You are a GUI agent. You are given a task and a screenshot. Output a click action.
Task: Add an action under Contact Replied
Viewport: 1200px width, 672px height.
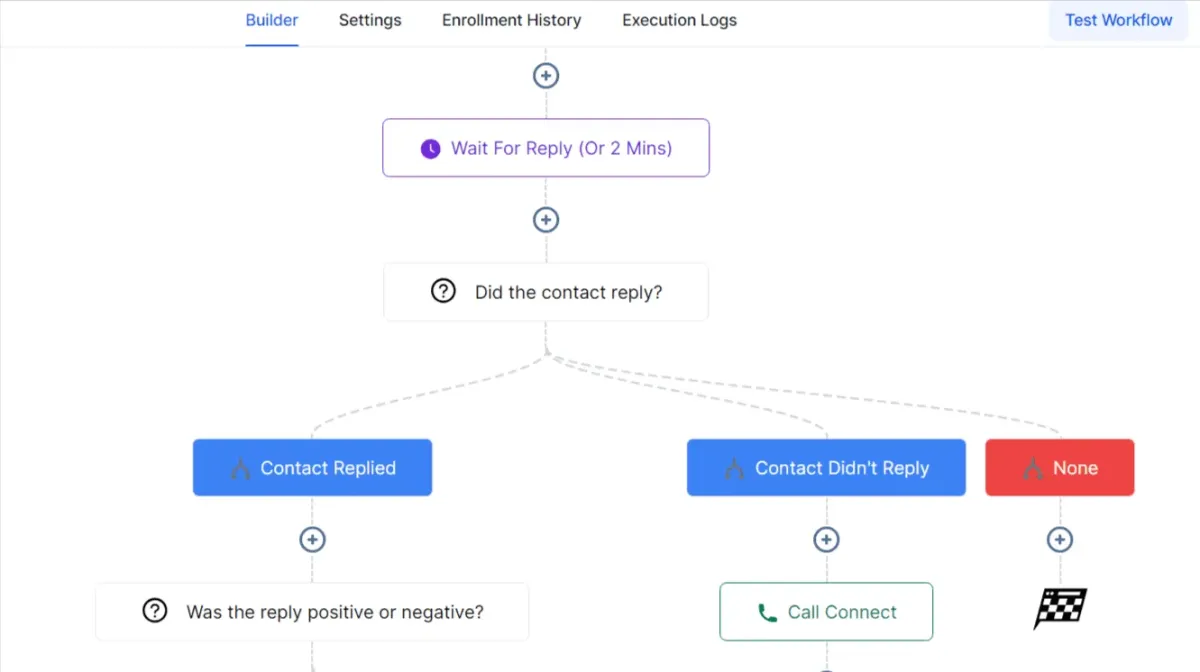click(312, 540)
